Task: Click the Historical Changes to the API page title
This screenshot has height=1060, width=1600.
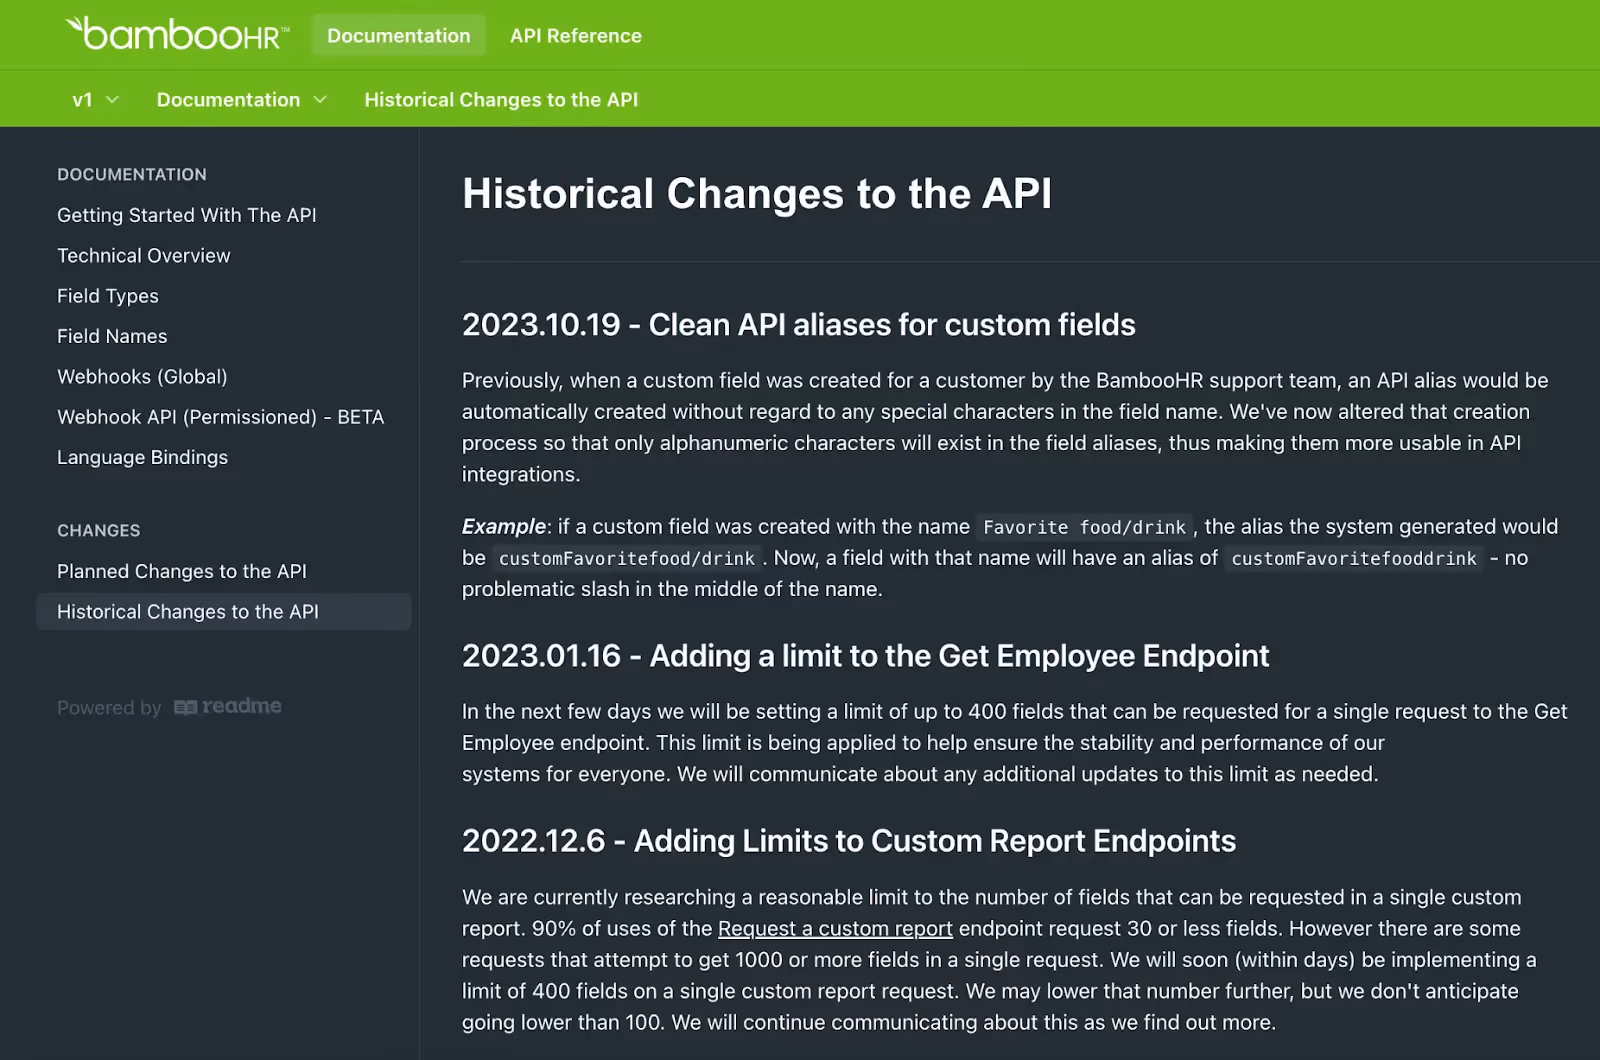Action: [x=757, y=193]
